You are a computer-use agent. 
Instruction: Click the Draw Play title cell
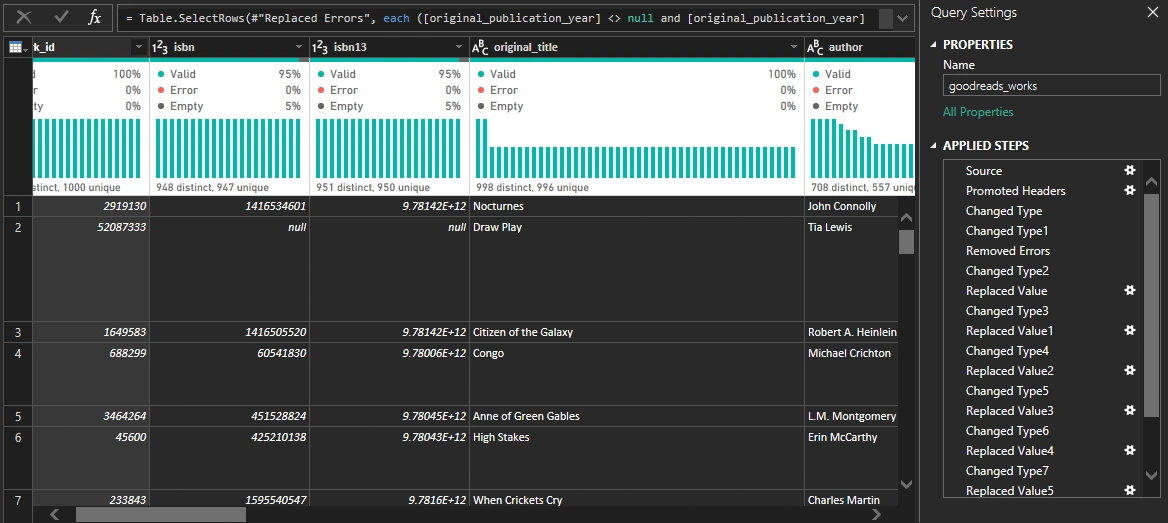[x=637, y=269]
